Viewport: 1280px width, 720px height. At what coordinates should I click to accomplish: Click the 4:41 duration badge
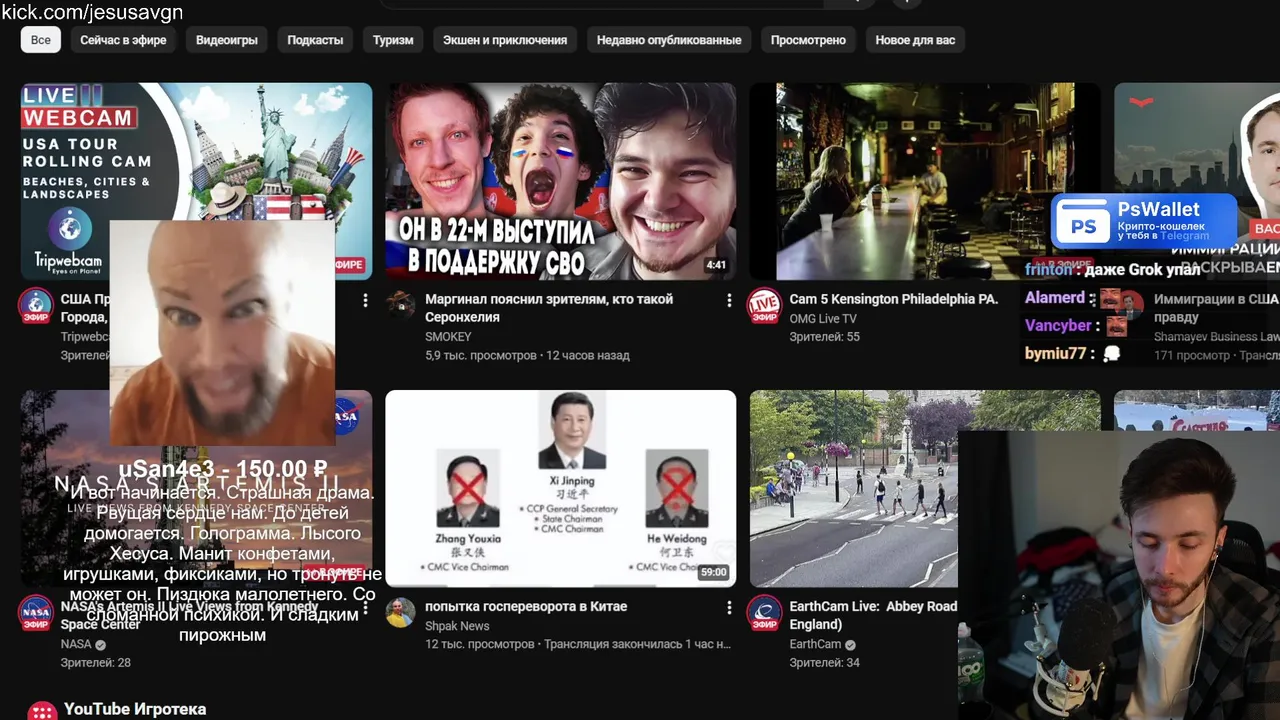[716, 265]
